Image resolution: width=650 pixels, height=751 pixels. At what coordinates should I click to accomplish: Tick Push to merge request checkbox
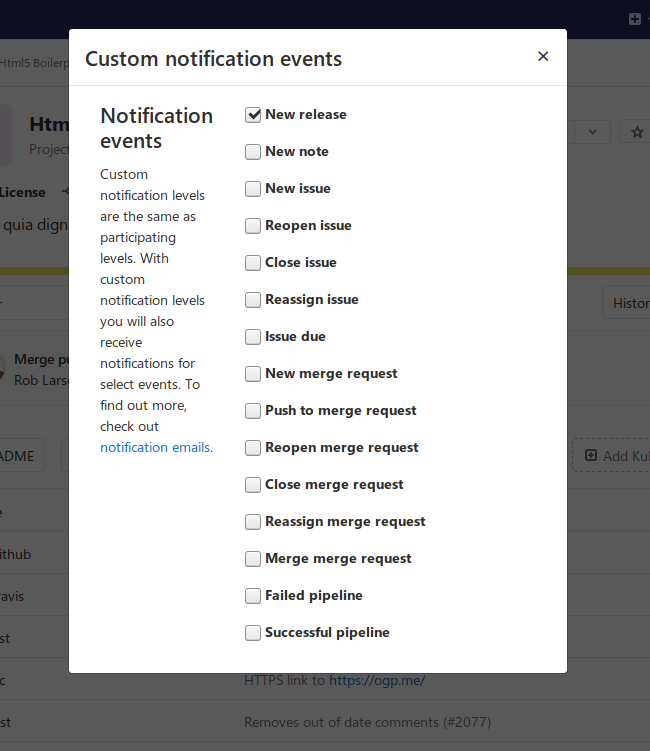point(253,411)
